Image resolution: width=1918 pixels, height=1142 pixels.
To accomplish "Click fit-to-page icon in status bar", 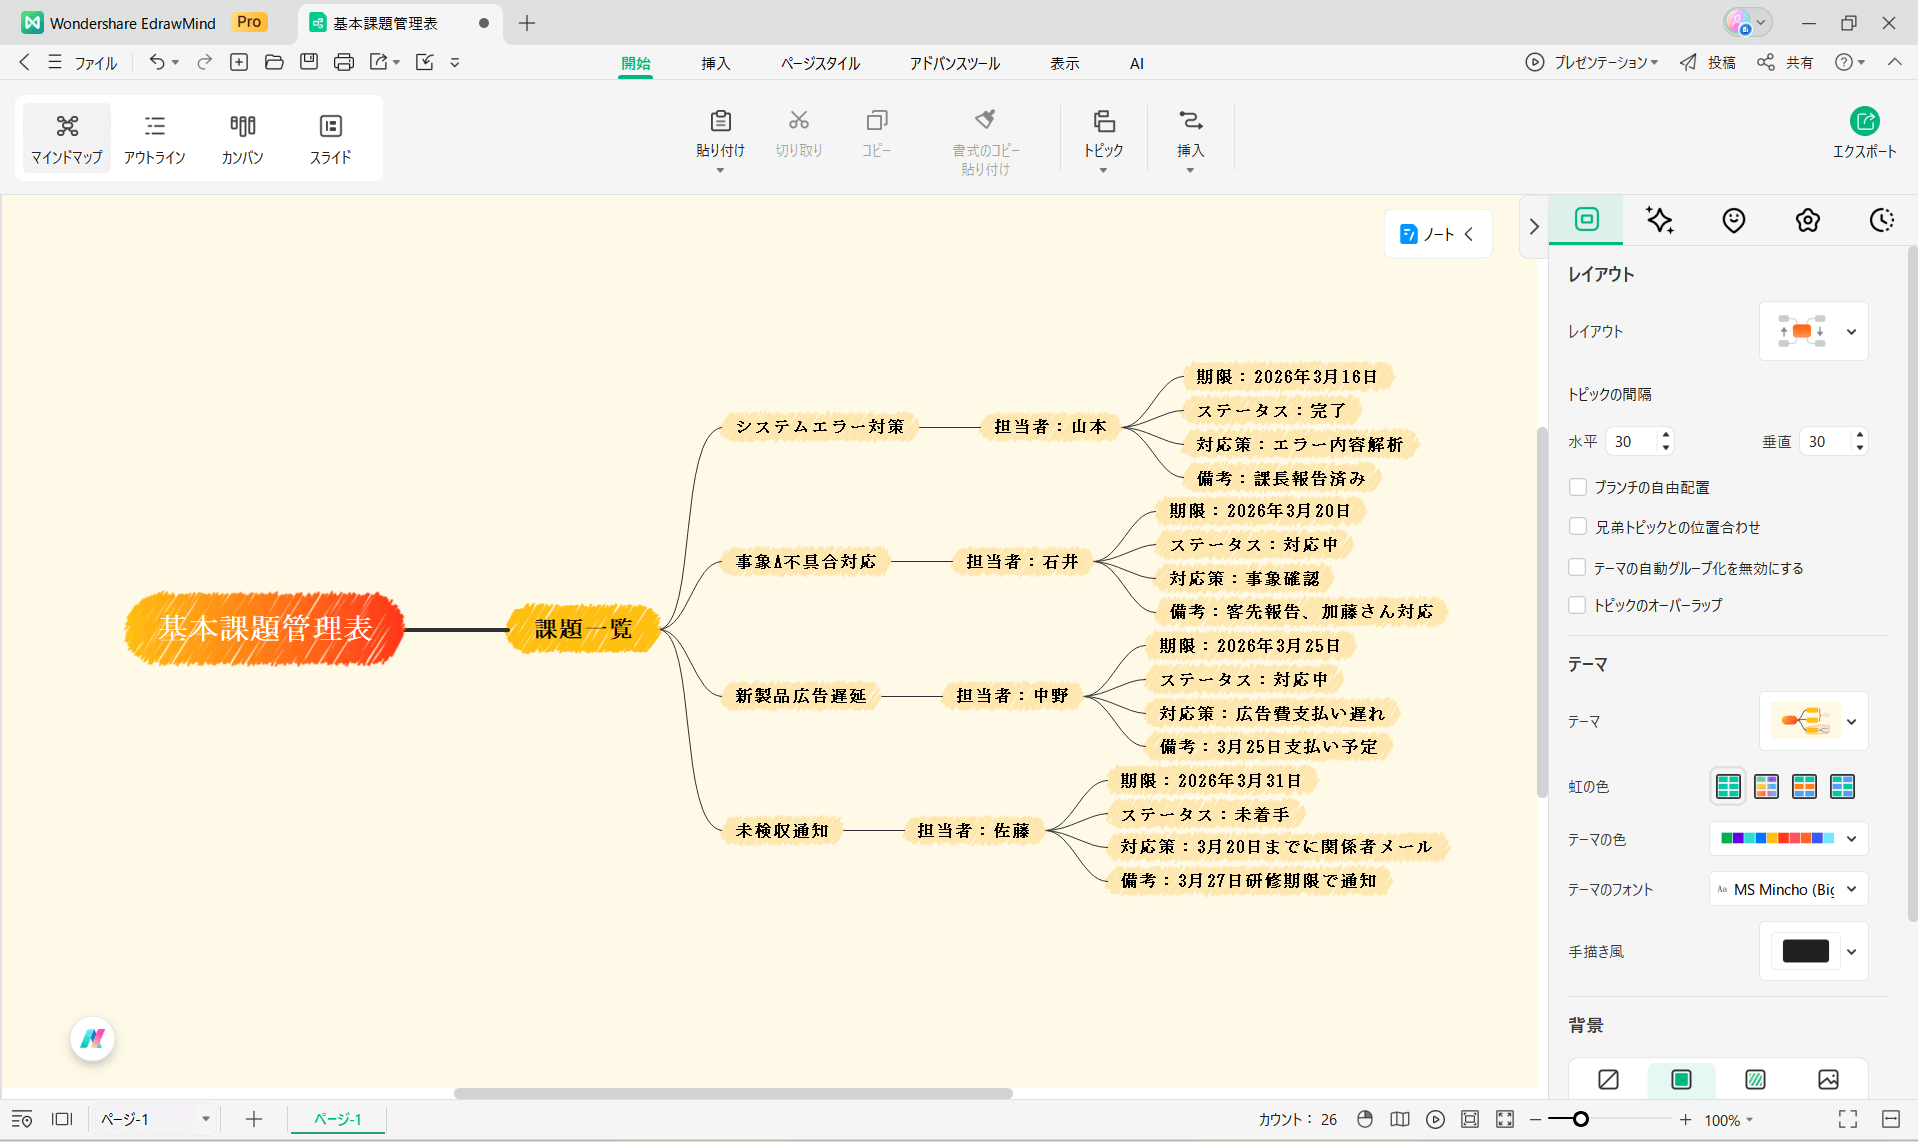I will tap(1469, 1119).
